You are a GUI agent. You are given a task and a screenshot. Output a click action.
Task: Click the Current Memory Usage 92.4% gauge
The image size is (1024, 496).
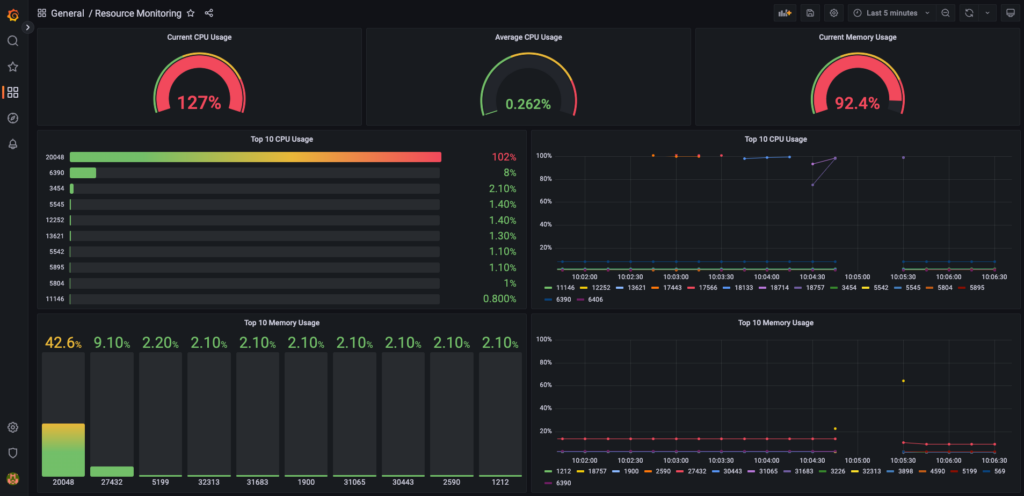(857, 83)
